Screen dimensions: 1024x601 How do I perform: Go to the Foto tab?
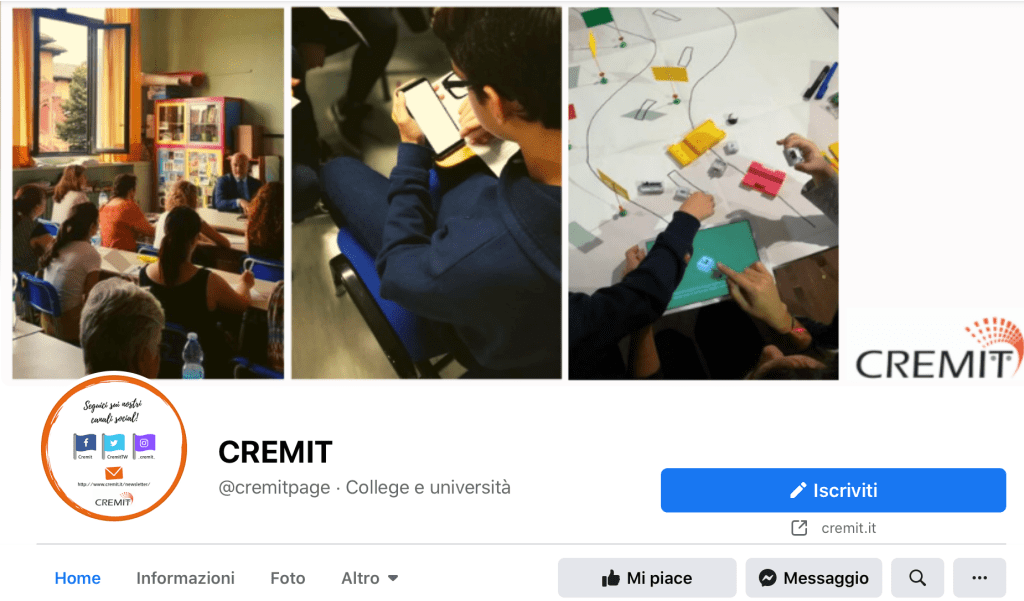288,578
